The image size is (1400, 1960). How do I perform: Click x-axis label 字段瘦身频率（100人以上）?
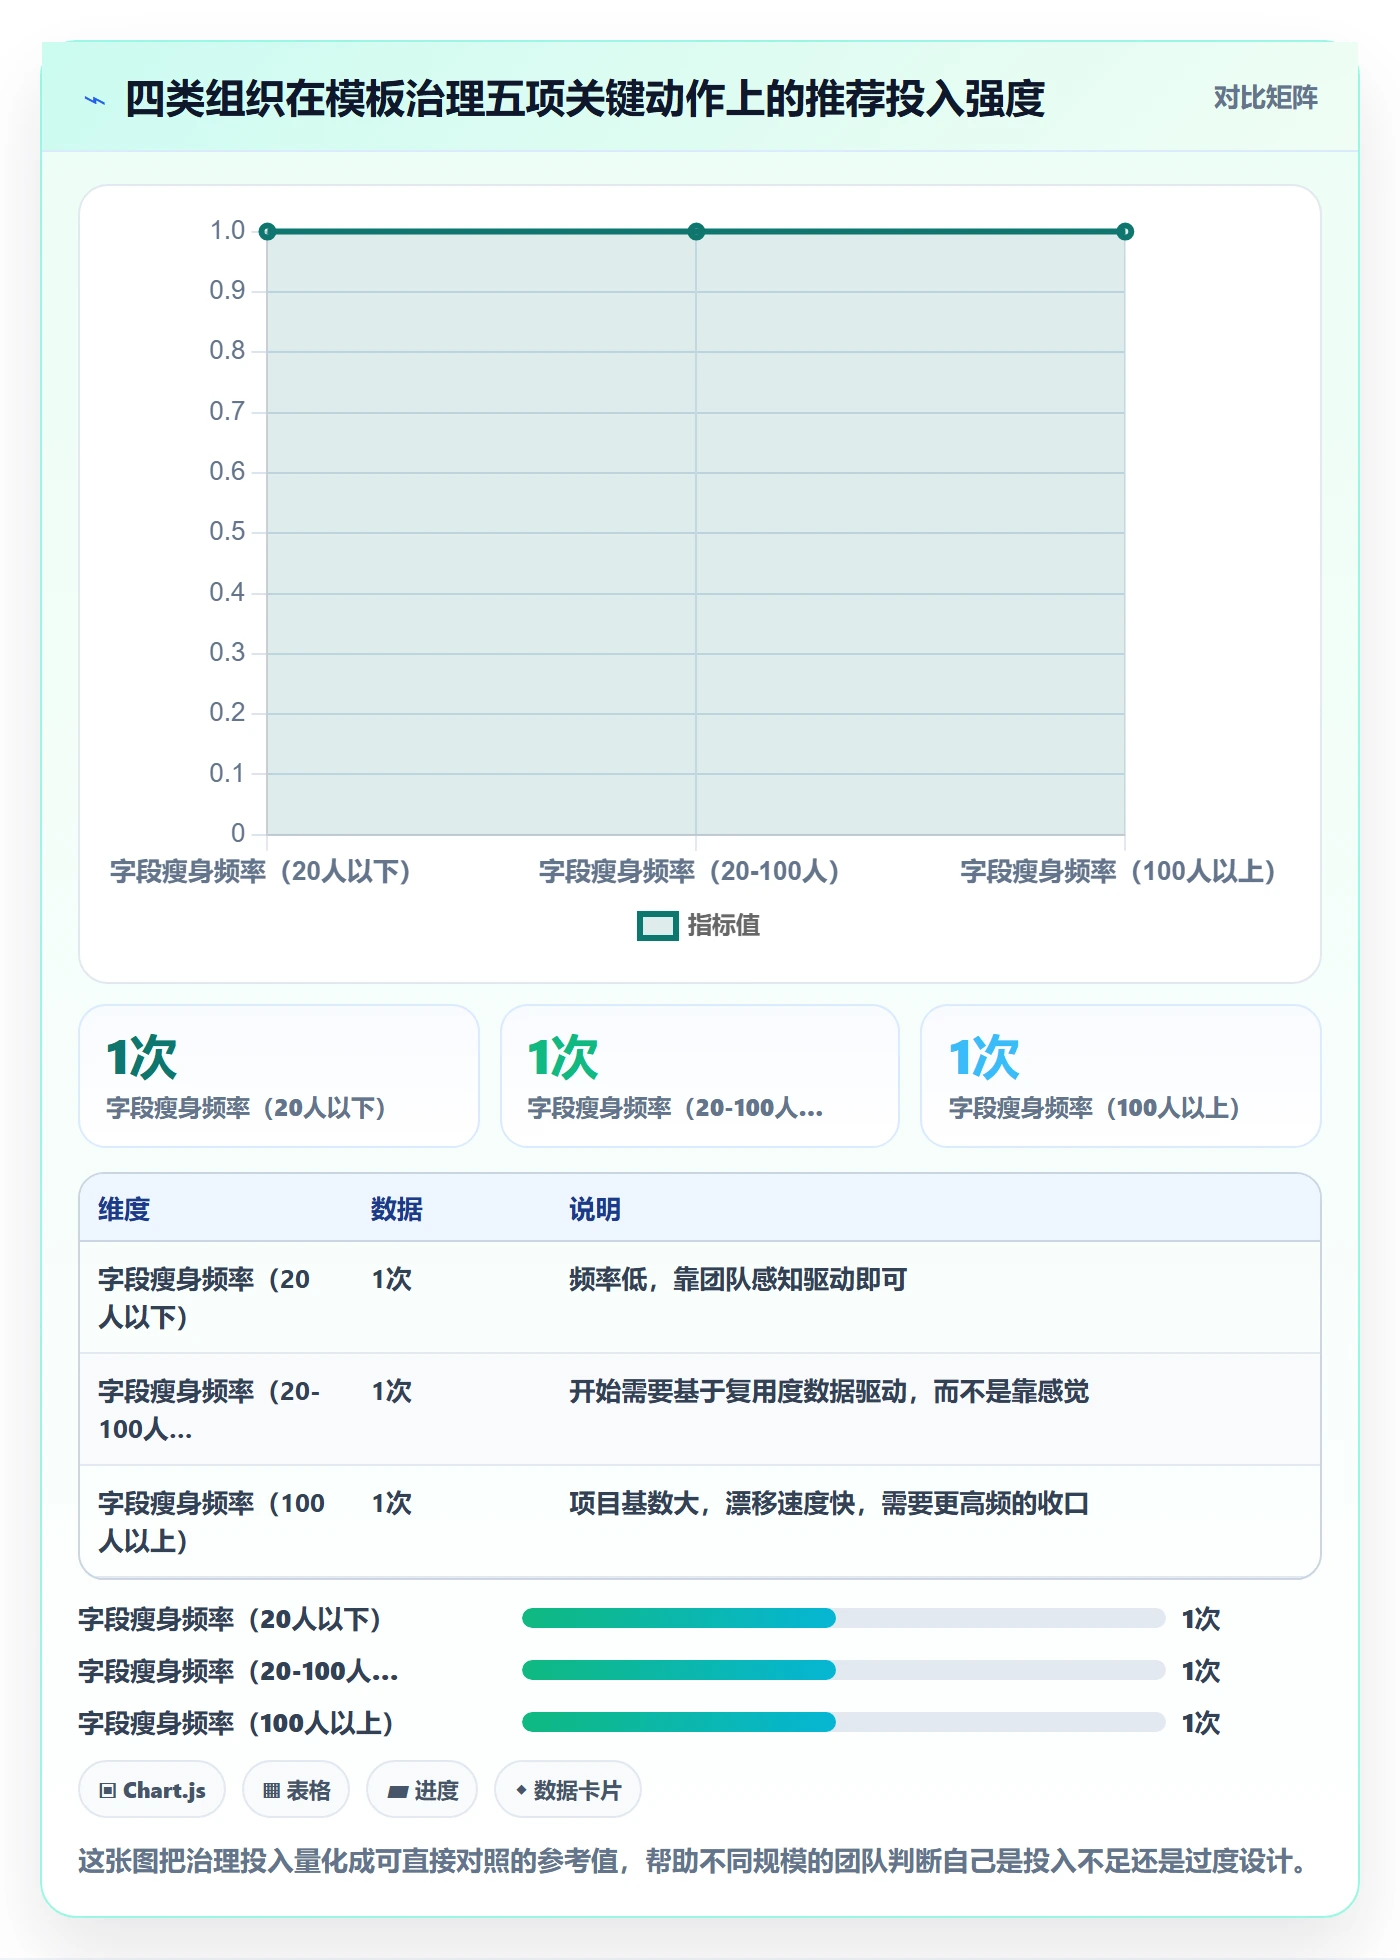click(1118, 872)
